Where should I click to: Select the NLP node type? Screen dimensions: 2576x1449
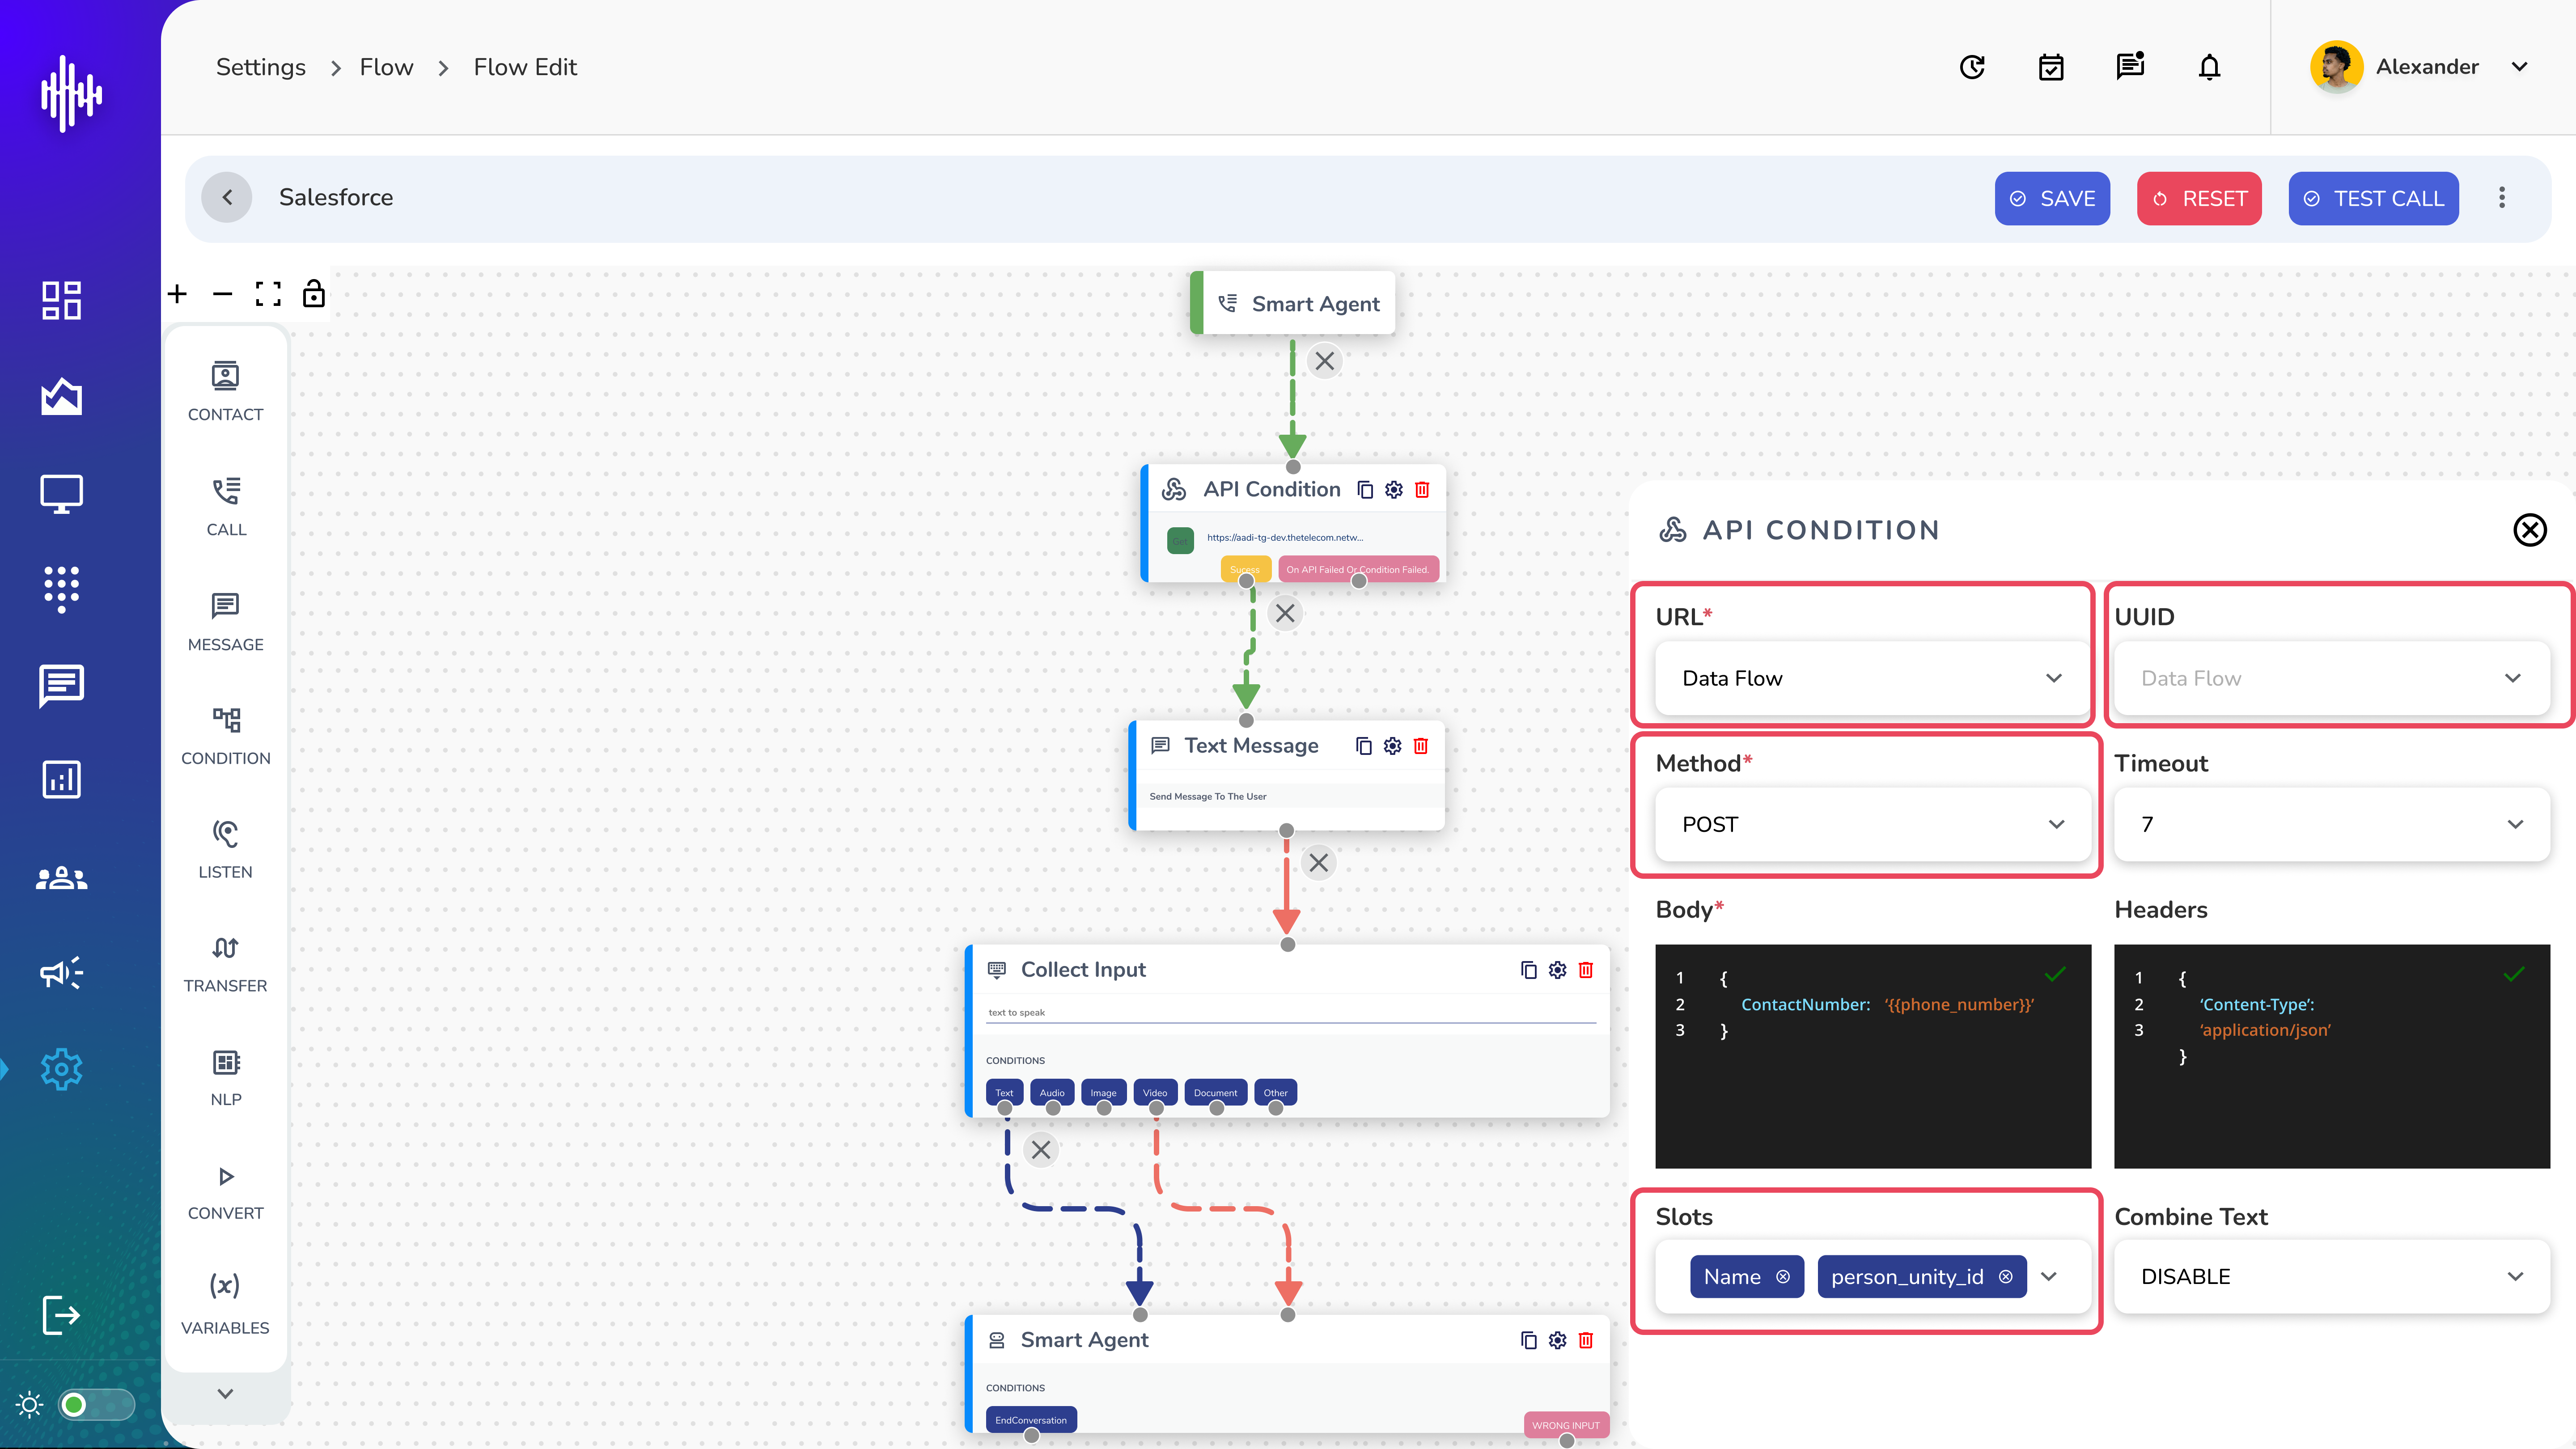click(x=225, y=1078)
